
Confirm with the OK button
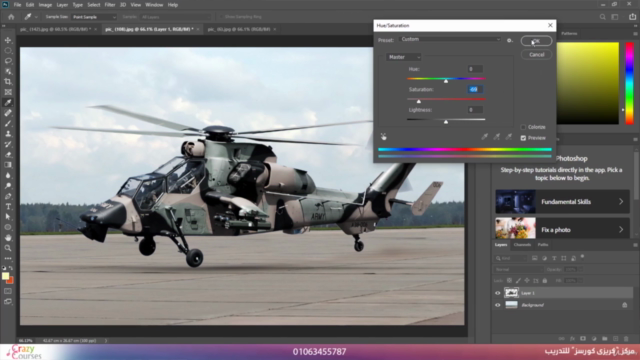pos(536,41)
